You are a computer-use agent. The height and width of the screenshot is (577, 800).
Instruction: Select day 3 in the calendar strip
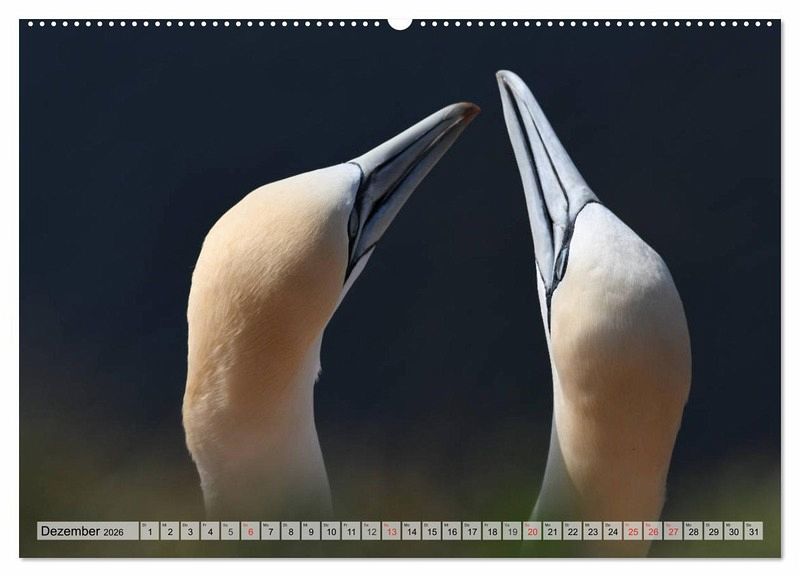(190, 531)
